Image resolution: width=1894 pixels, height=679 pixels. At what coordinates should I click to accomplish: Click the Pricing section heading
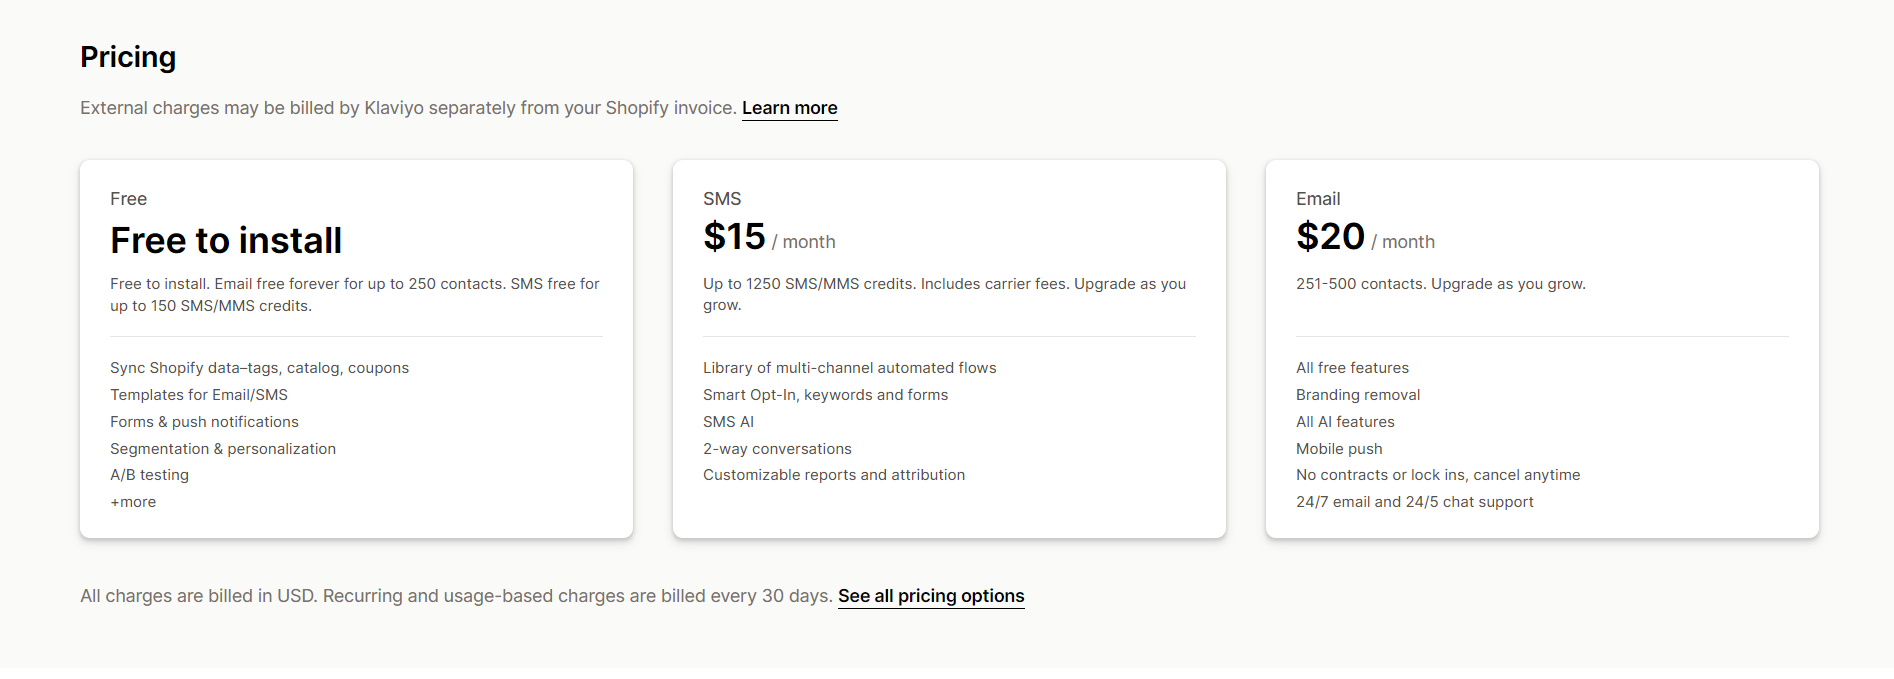(x=128, y=57)
